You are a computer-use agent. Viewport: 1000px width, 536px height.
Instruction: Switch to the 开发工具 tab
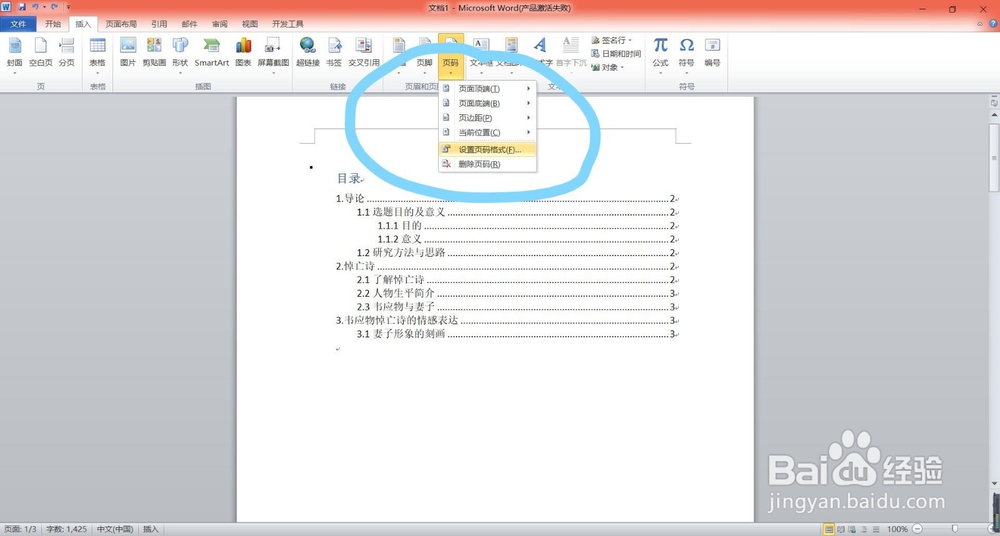(288, 24)
